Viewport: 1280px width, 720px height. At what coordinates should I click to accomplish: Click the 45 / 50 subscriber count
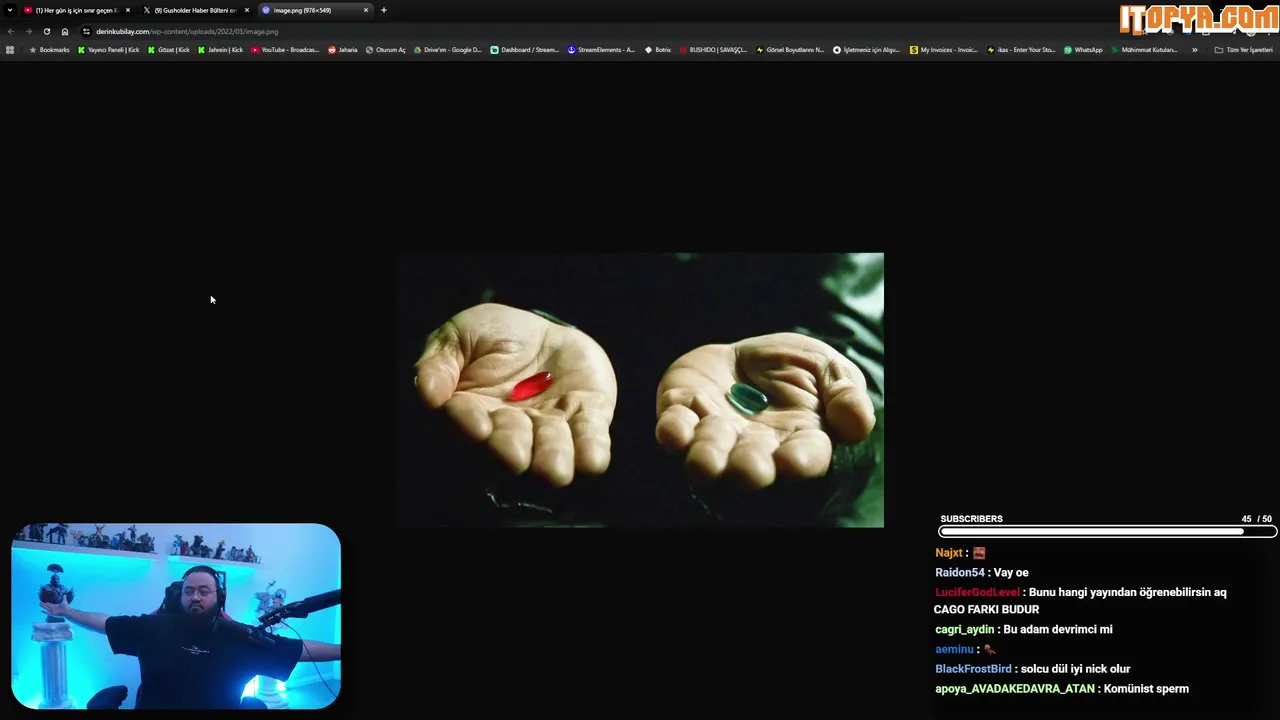(1257, 519)
